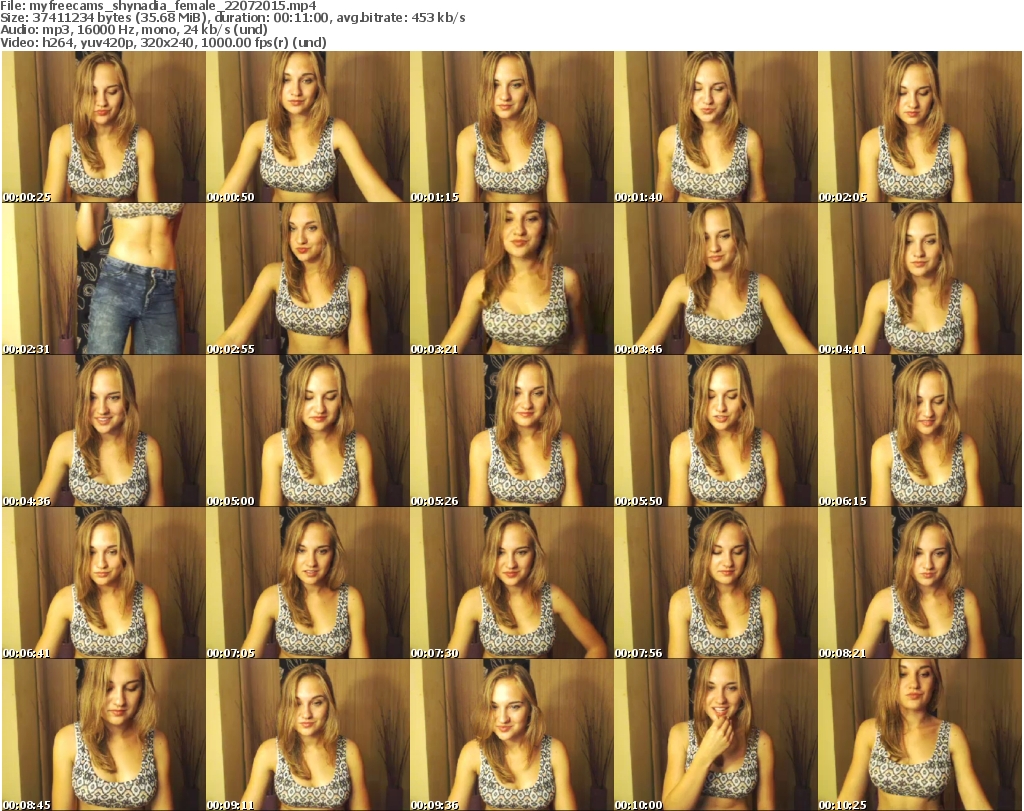Pick the frame stamped 00:05:00
Screen dimensions: 1024x811
308,431
